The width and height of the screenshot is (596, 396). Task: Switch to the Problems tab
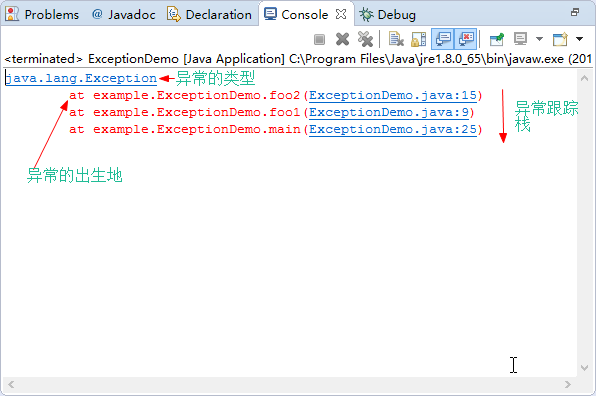pos(42,14)
